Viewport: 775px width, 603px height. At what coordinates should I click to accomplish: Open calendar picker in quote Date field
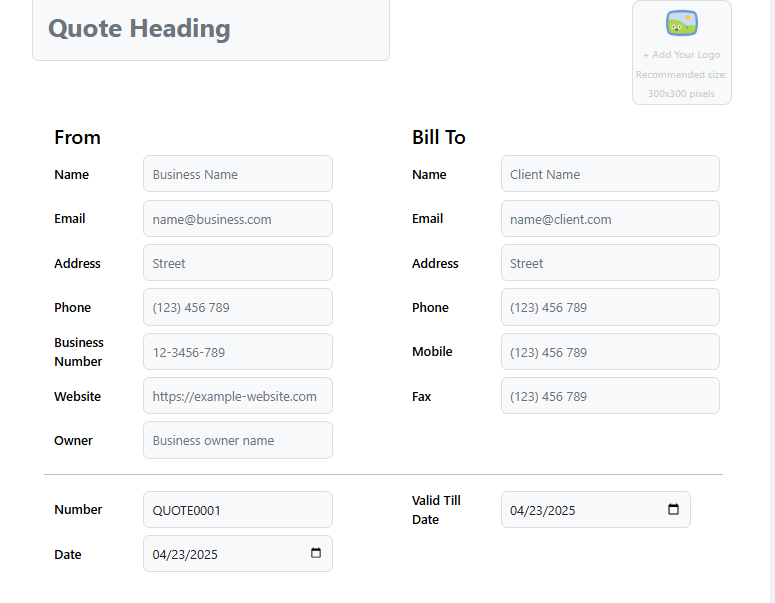316,554
